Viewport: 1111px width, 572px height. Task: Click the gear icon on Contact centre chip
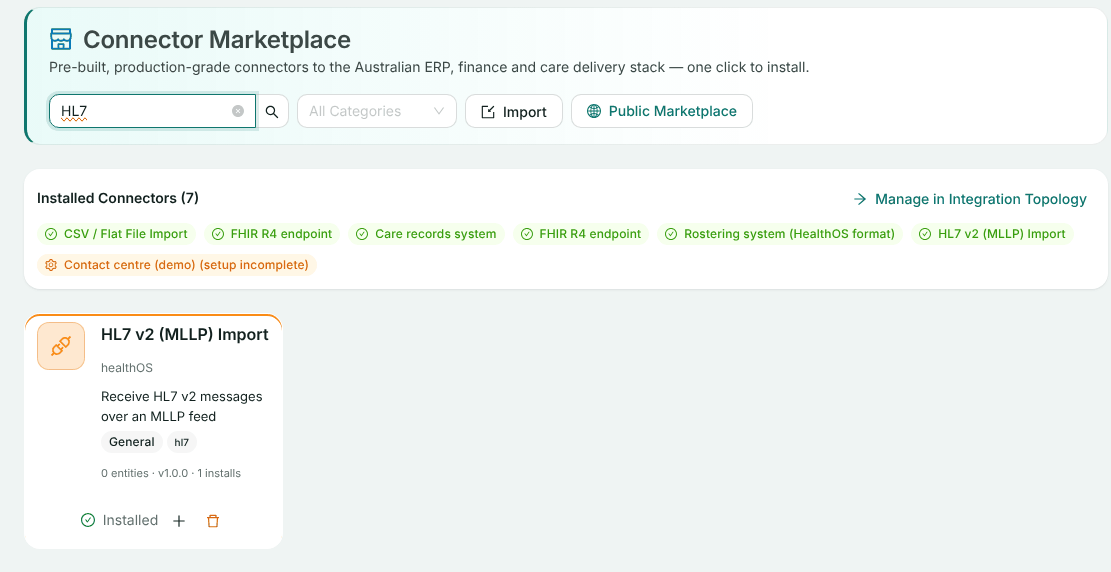[51, 265]
